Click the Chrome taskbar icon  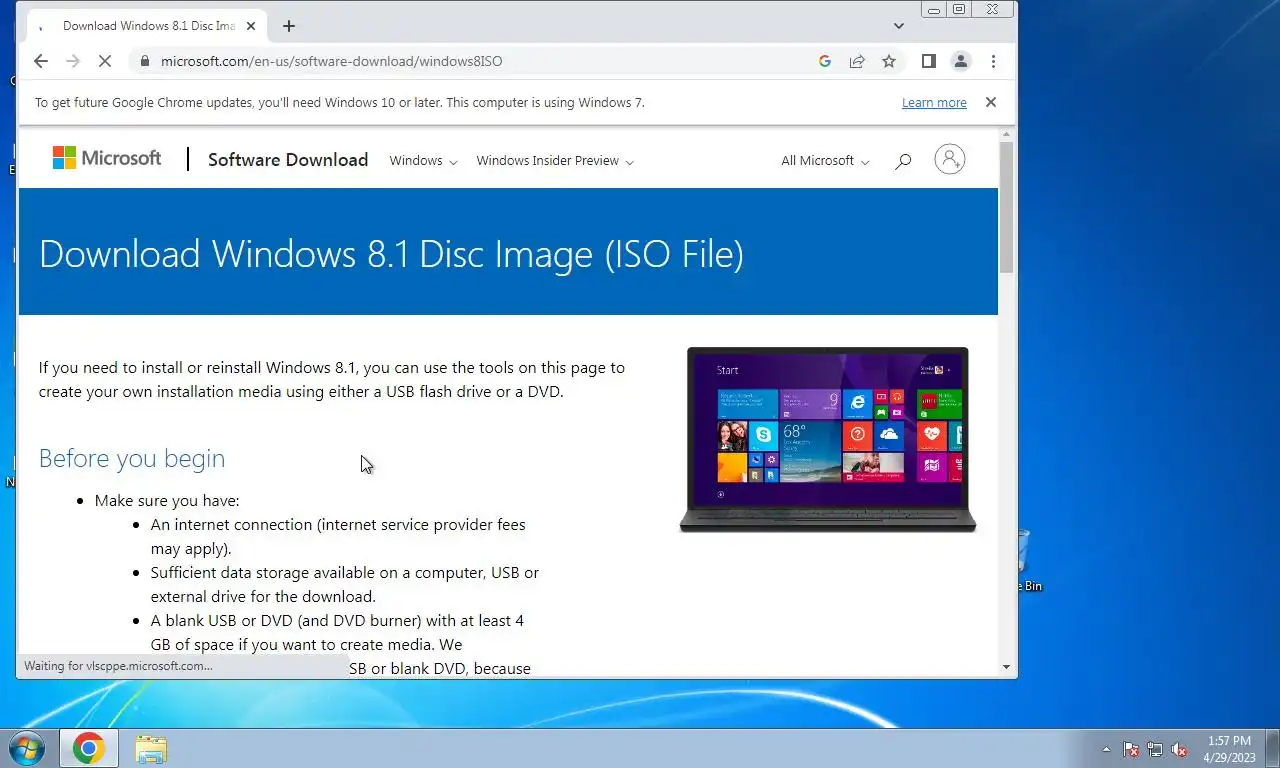point(88,748)
